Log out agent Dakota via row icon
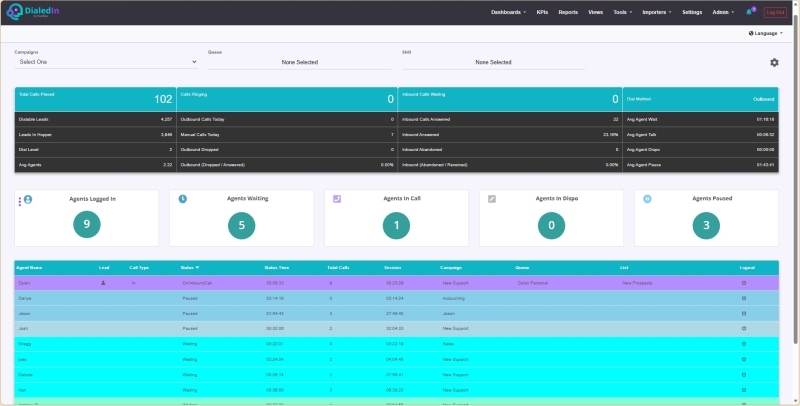This screenshot has width=800, height=406. 744,375
